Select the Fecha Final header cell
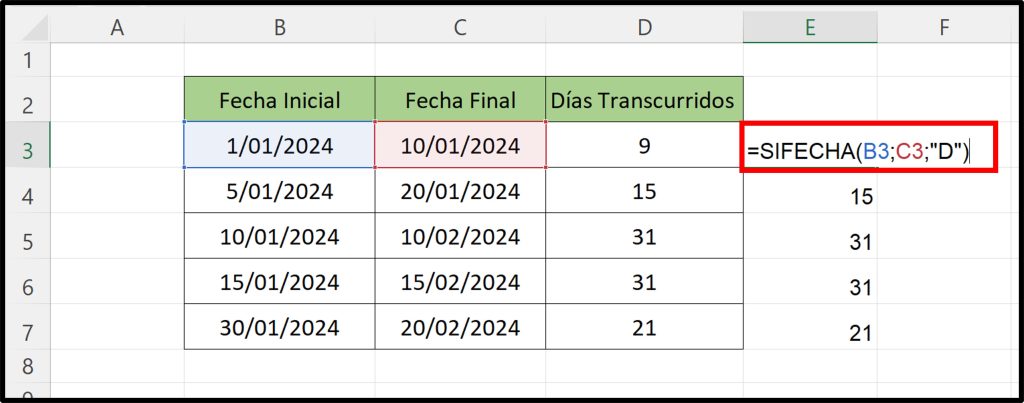This screenshot has height=403, width=1024. [460, 100]
